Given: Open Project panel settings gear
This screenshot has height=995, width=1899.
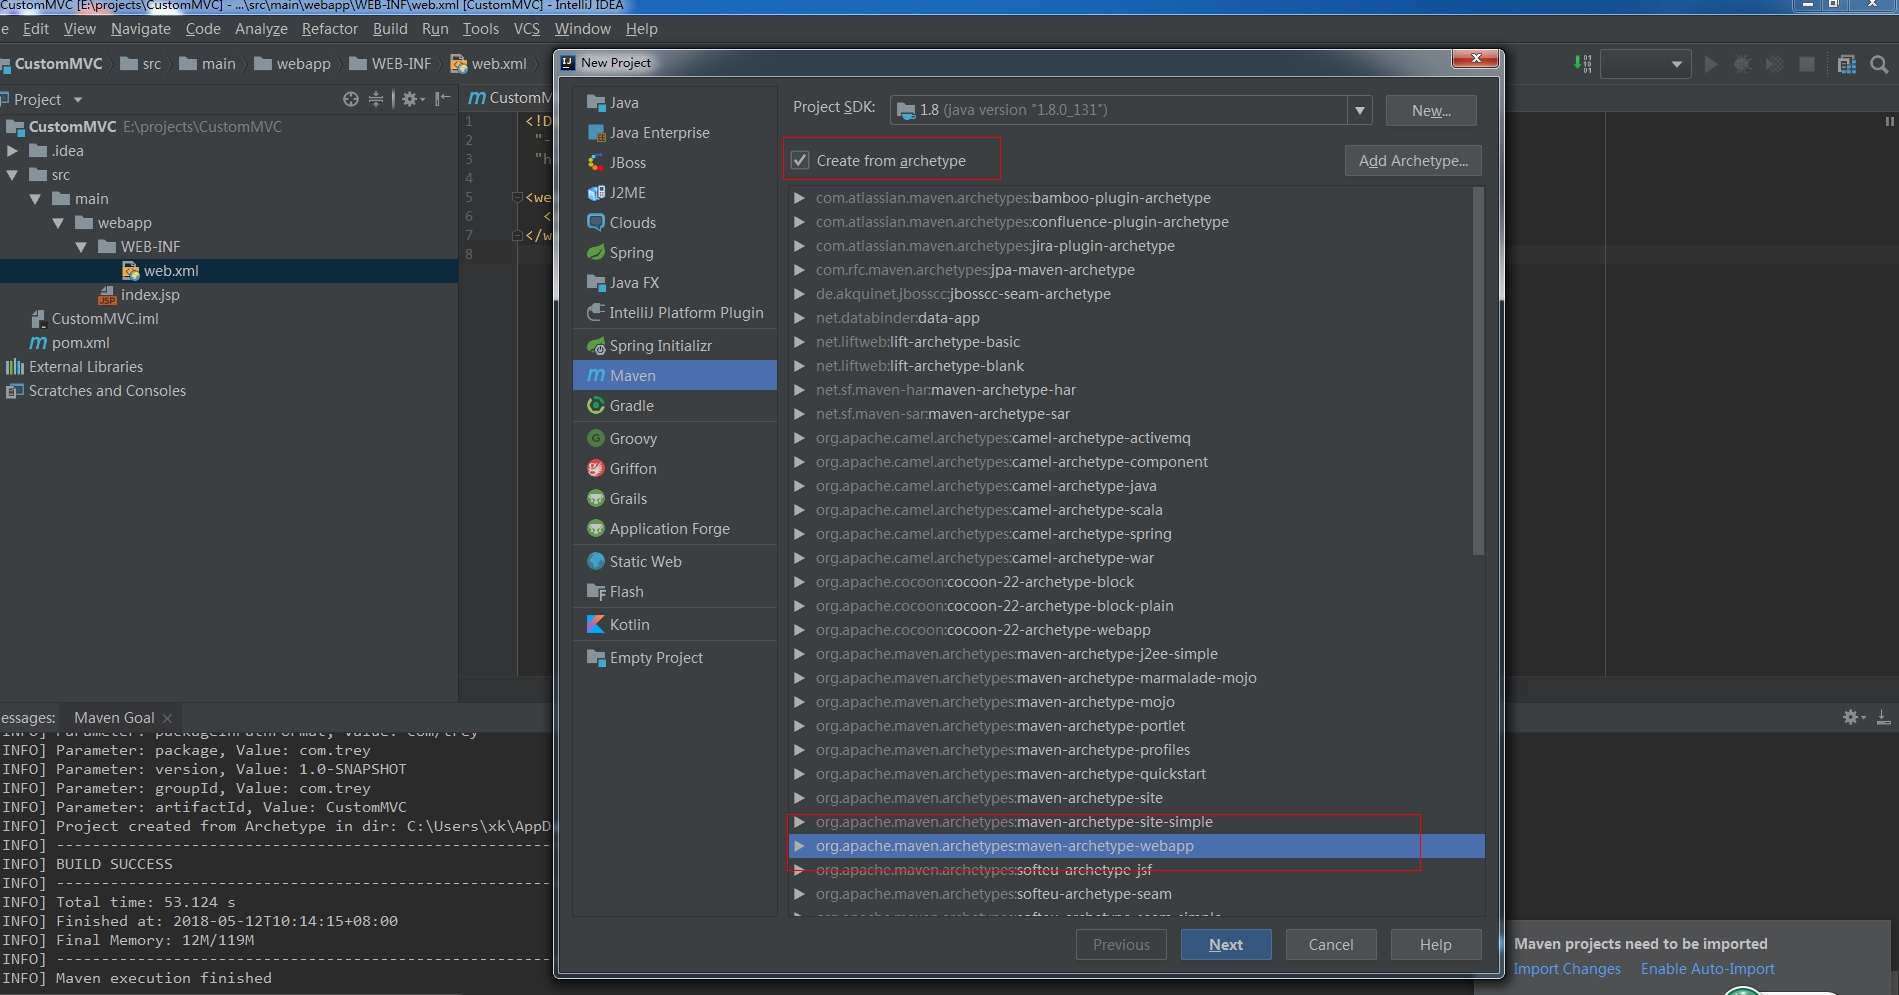Looking at the screenshot, I should click(412, 99).
